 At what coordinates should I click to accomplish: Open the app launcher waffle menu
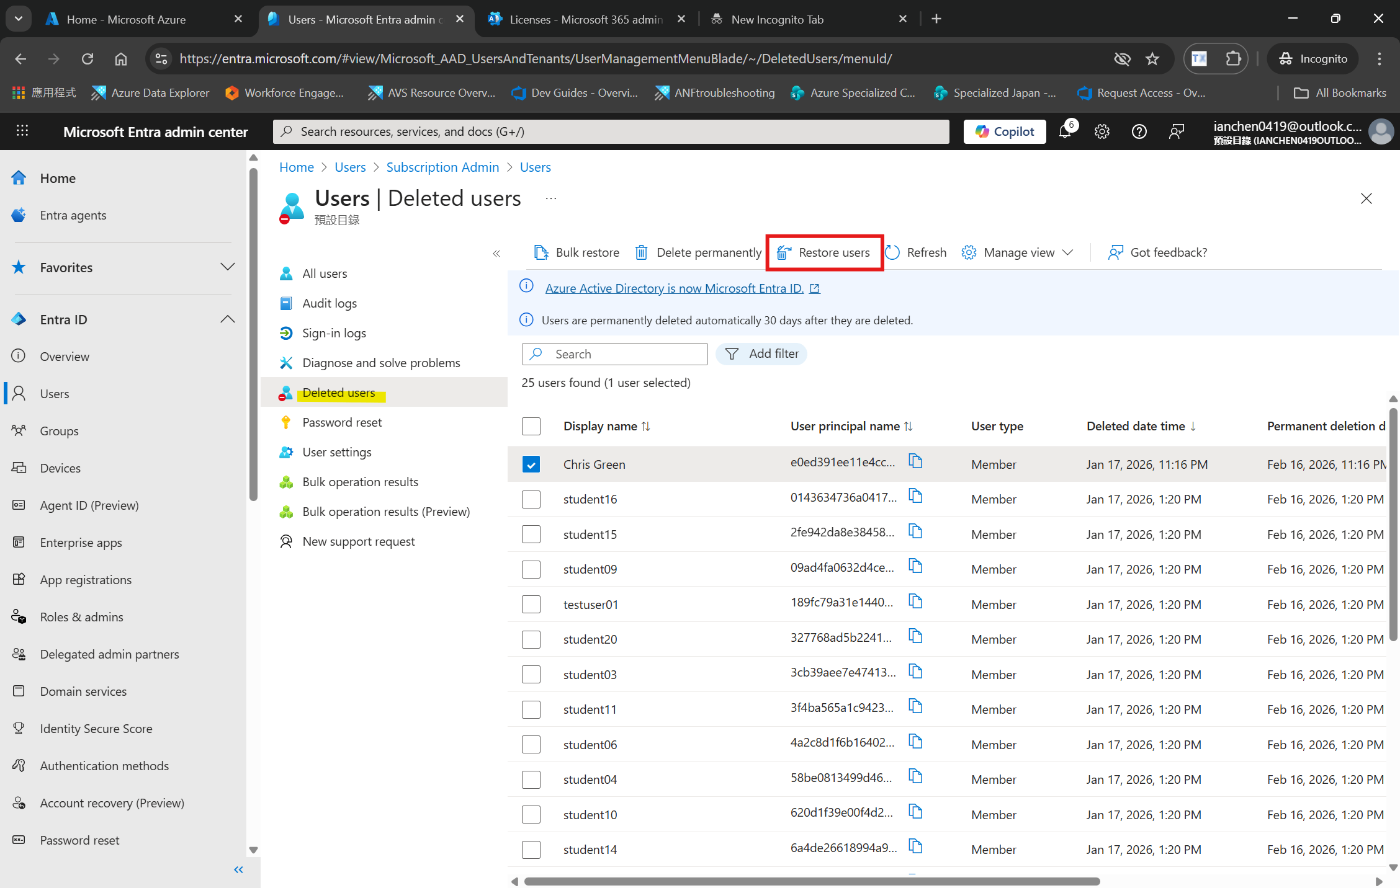click(x=22, y=131)
